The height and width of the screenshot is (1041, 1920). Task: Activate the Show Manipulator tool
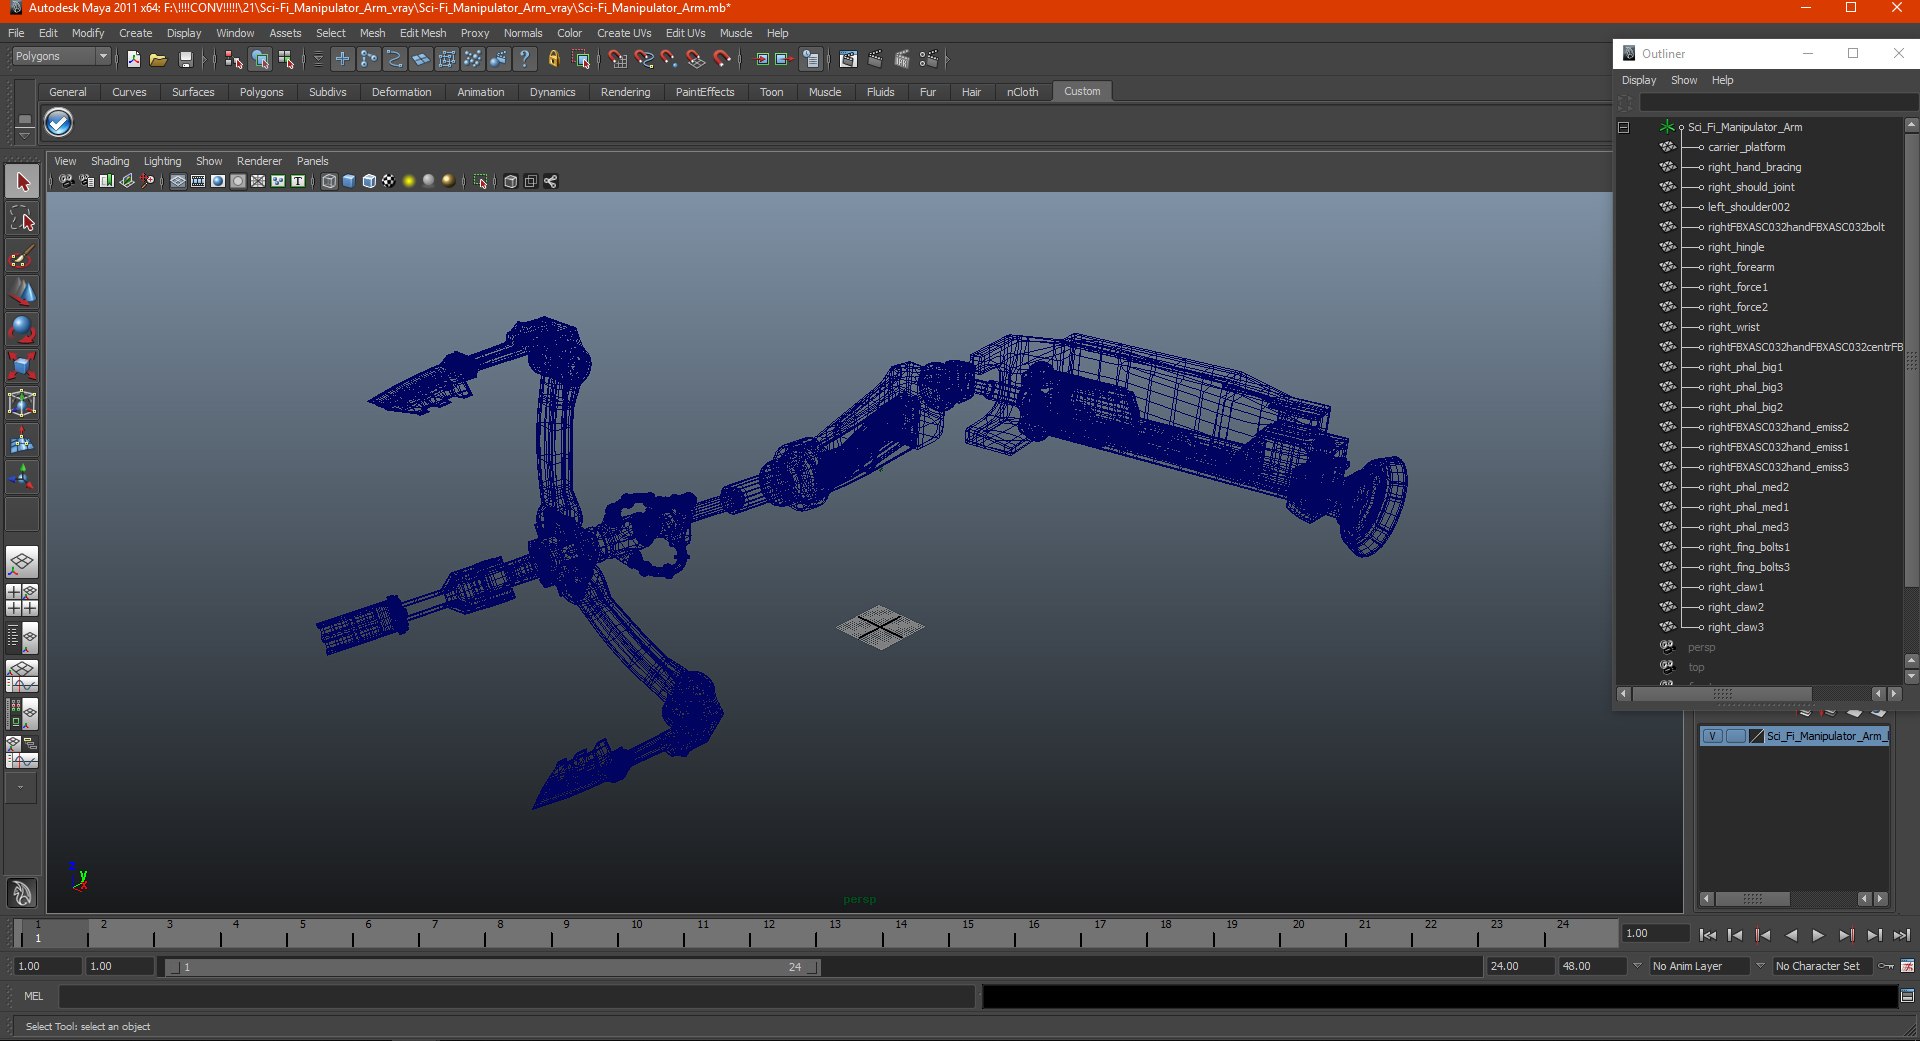22,477
